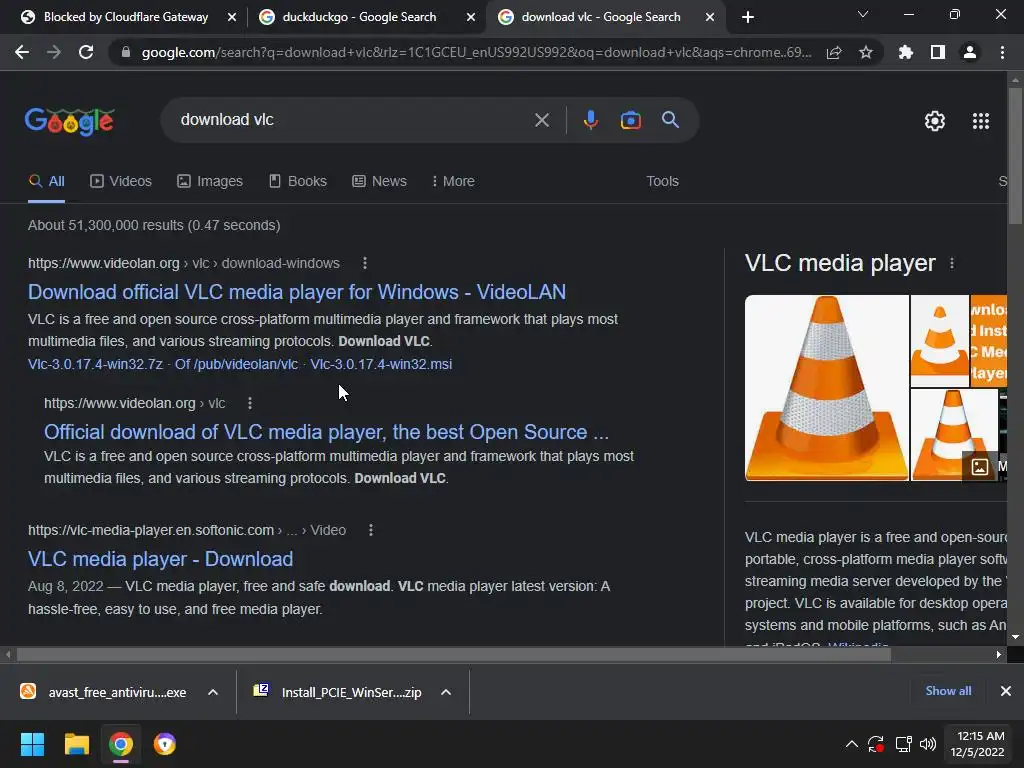
Task: Search by image with the camera icon
Action: tap(631, 120)
